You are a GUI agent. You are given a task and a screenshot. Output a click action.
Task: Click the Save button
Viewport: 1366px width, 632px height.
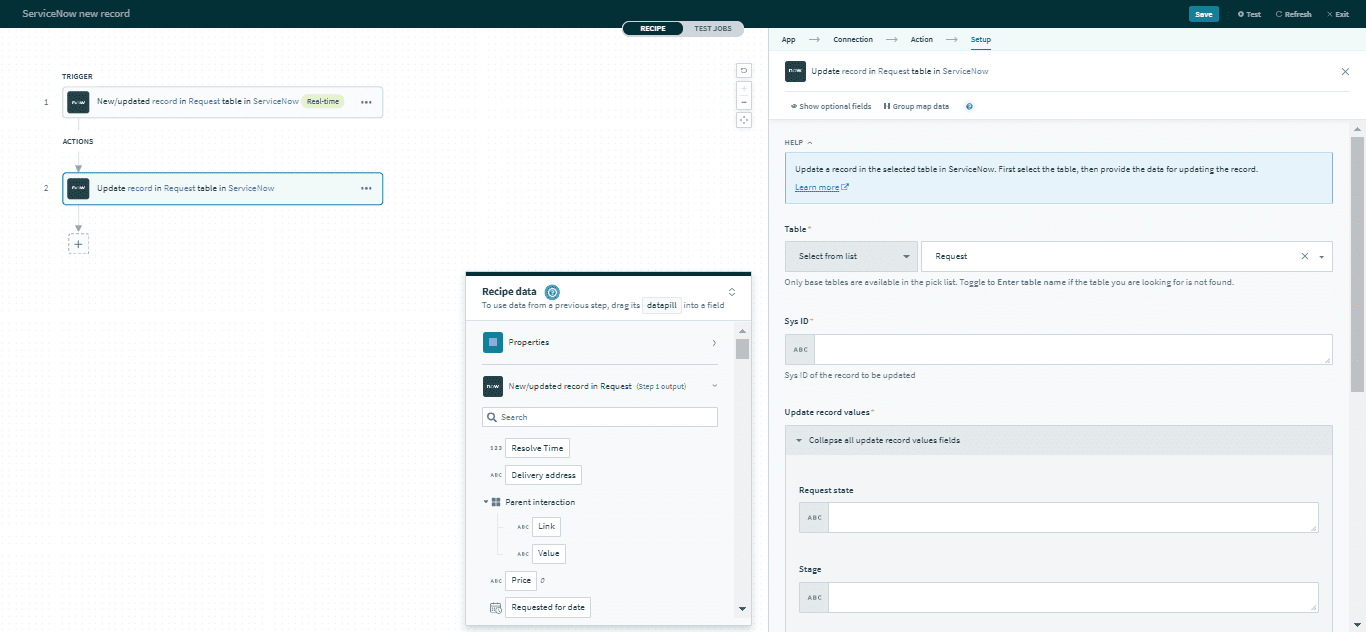[1203, 14]
